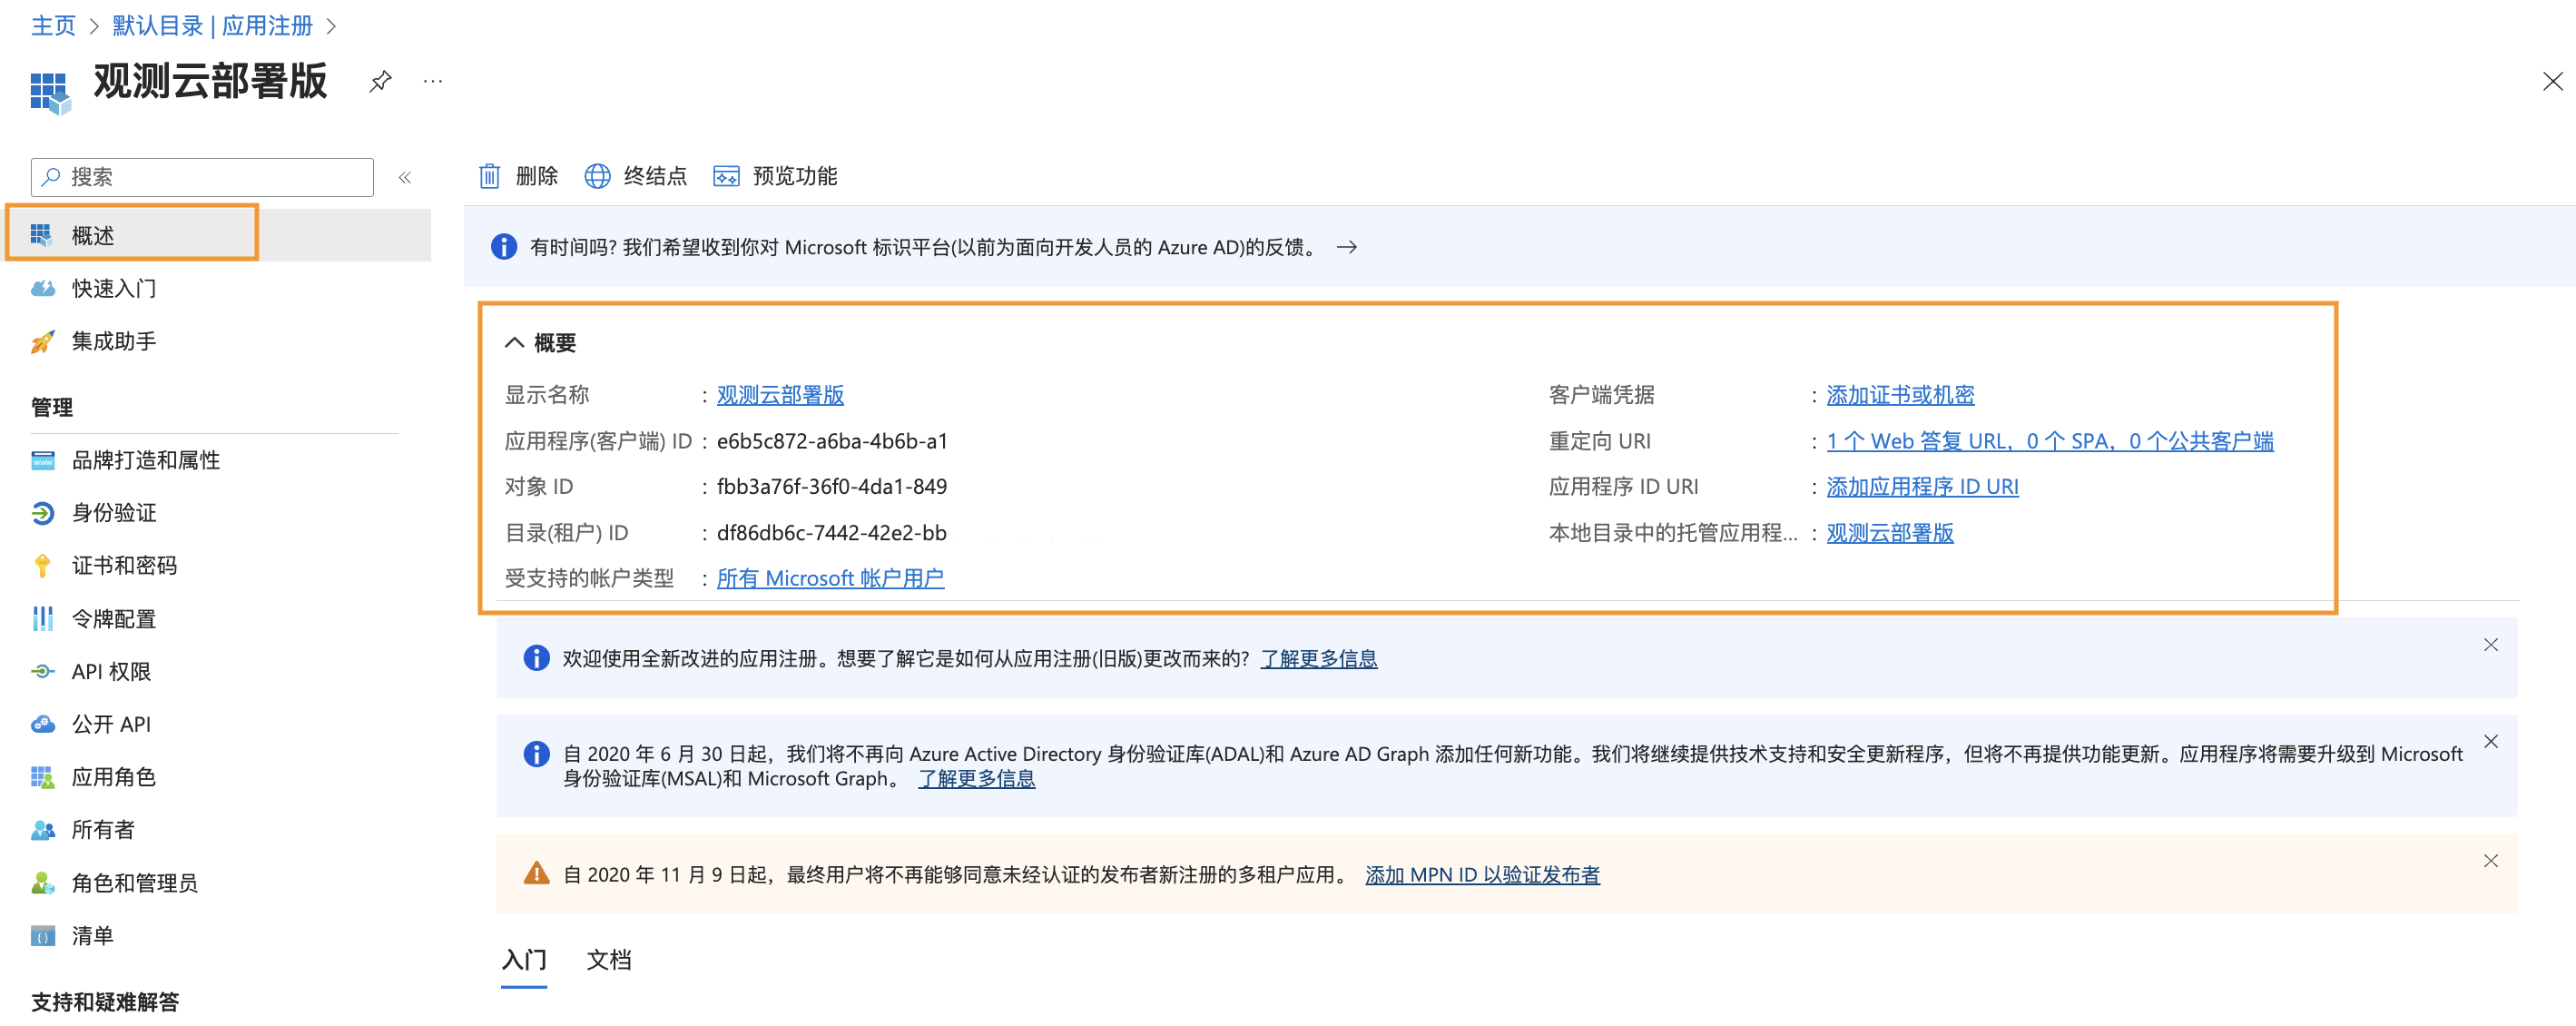Click 了解更多信息 in app registration welcome banner
2576x1026 pixels.
(1318, 658)
